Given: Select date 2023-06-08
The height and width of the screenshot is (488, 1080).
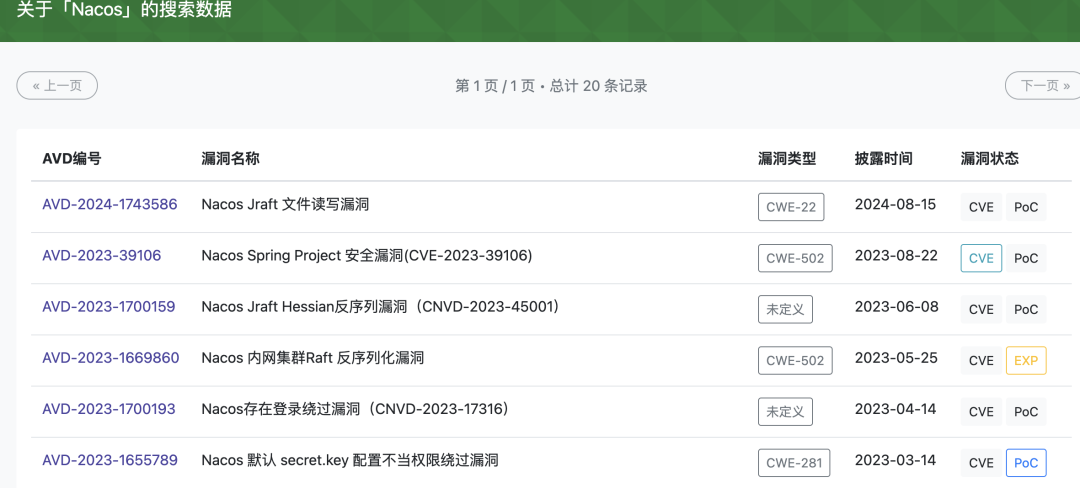Looking at the screenshot, I should click(896, 306).
